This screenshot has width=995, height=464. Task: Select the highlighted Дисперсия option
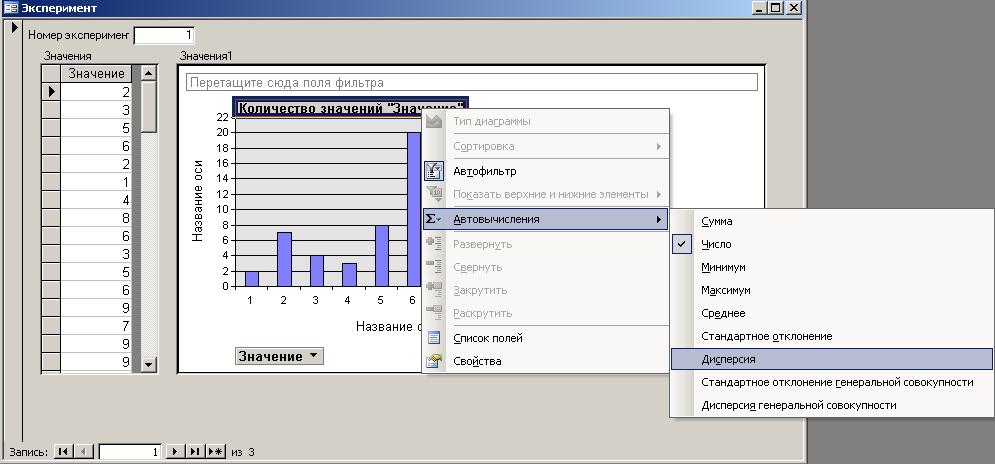[x=831, y=359]
